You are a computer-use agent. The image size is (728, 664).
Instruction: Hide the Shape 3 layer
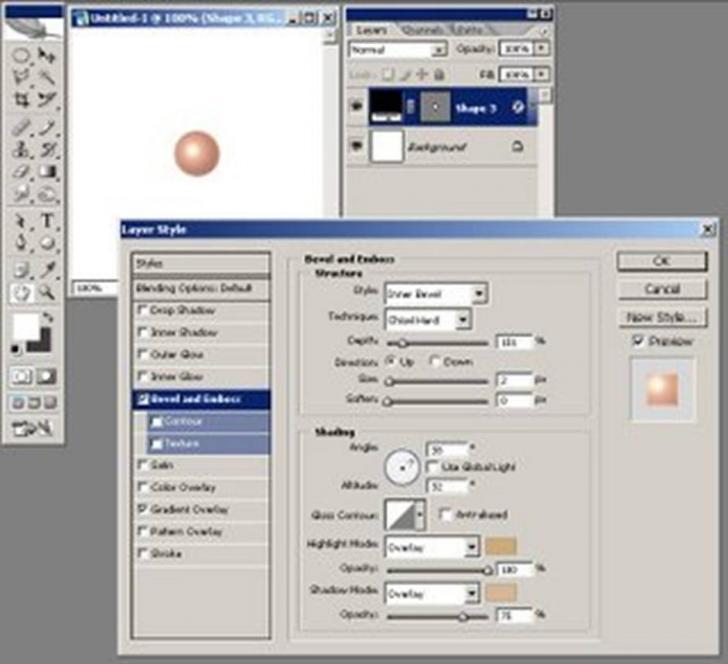click(x=357, y=106)
